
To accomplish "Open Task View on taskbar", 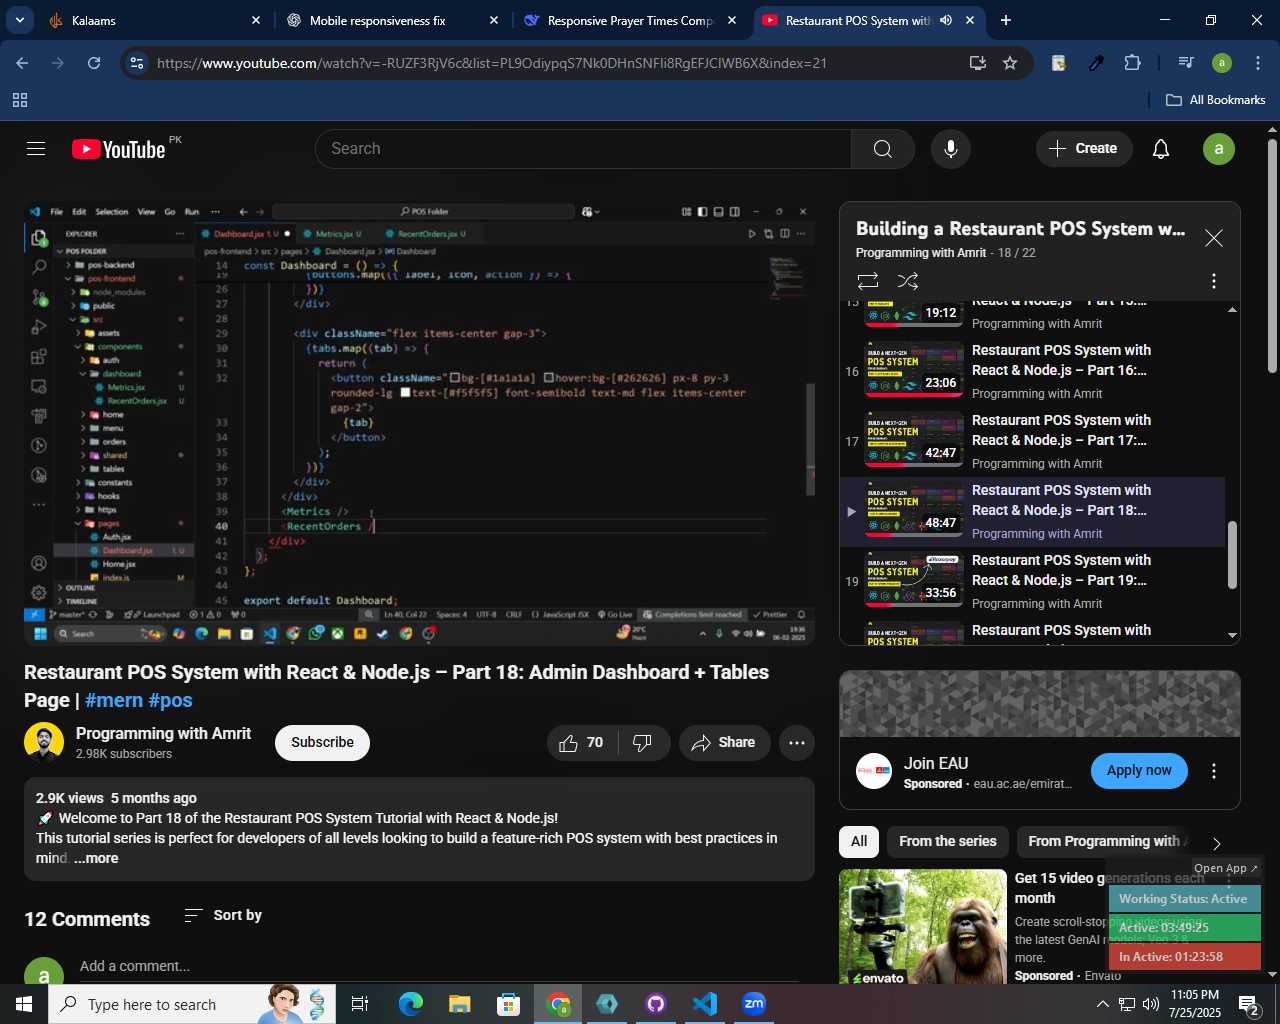I will point(360,1004).
